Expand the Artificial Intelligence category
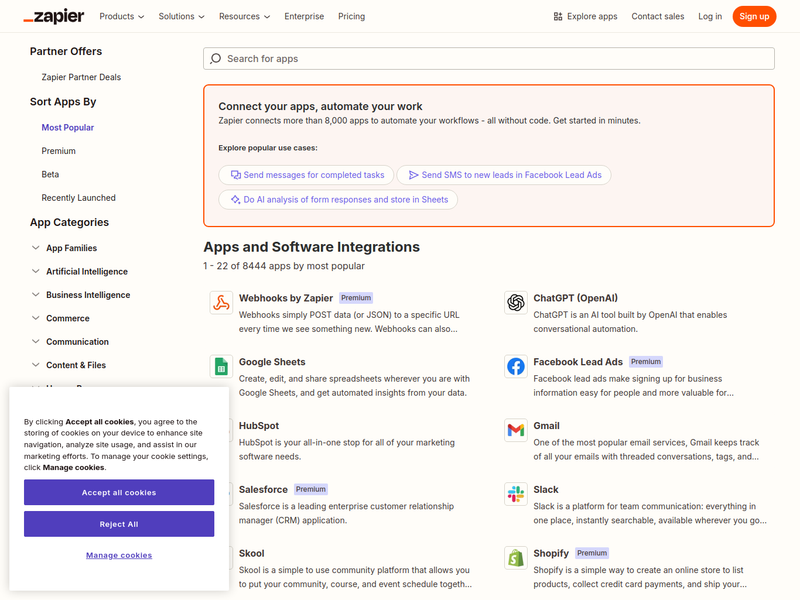This screenshot has width=800, height=600. point(80,271)
